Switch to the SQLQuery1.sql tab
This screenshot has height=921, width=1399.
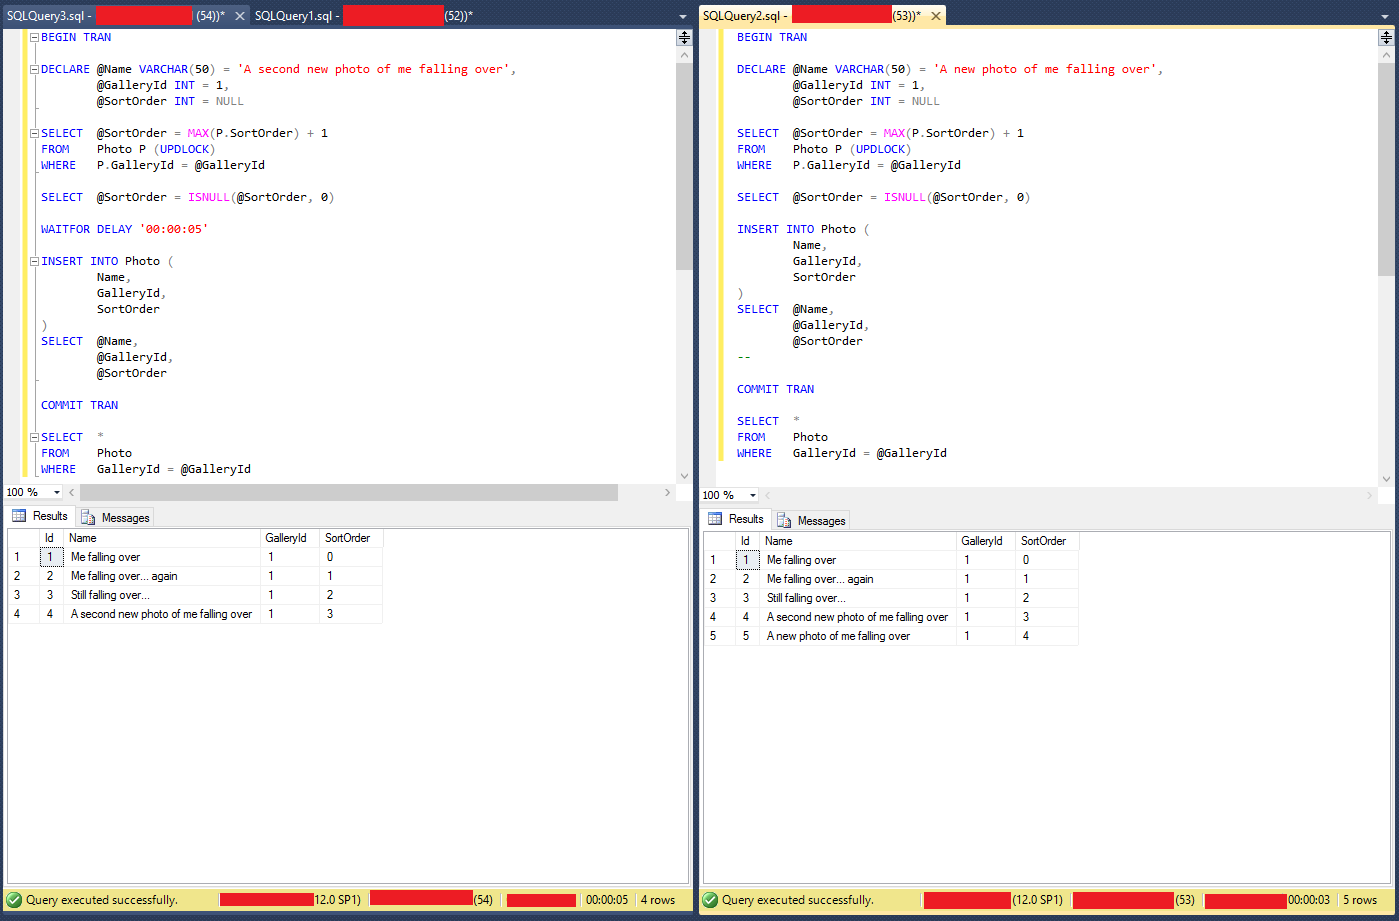[364, 16]
